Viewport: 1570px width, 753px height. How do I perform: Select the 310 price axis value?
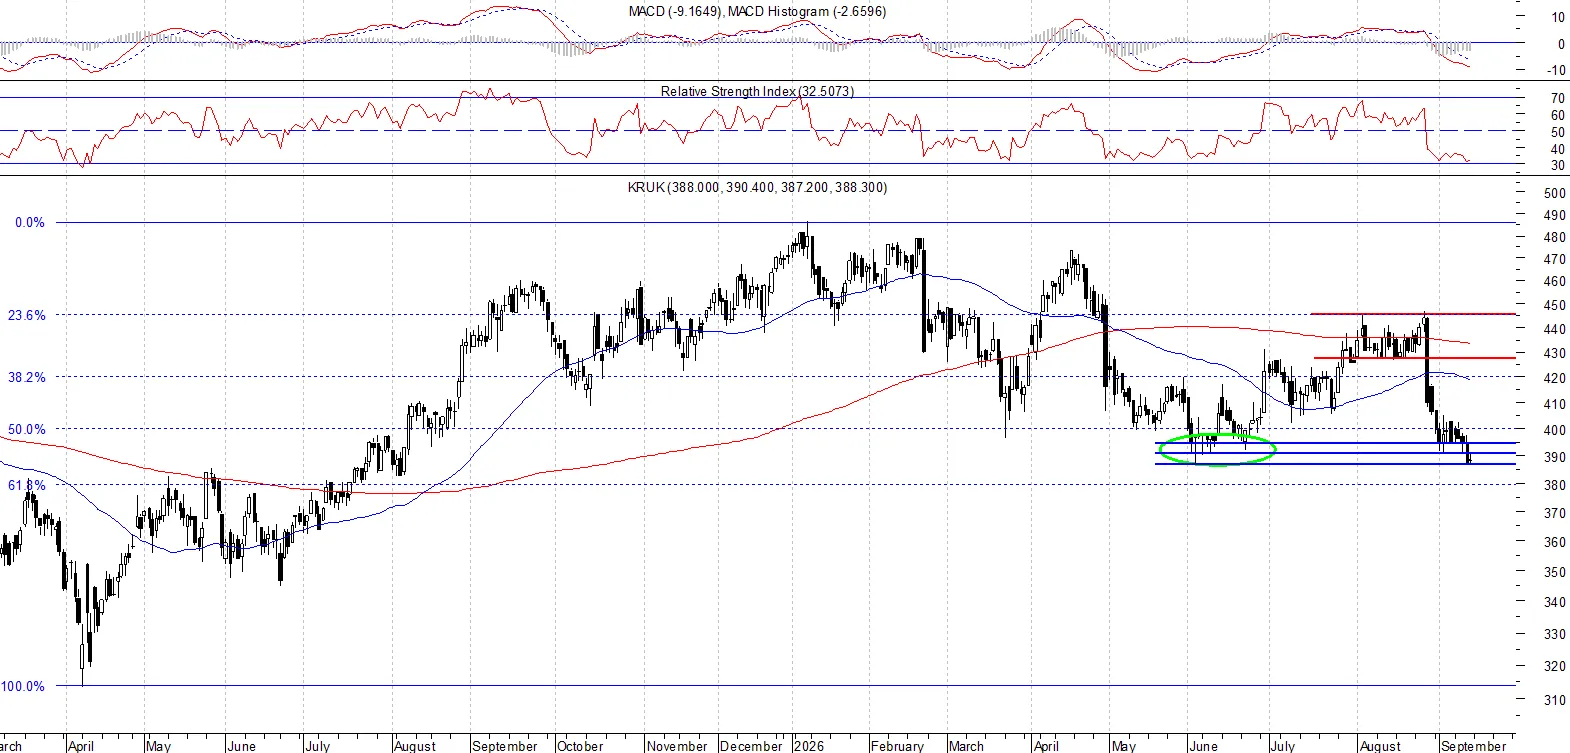(1555, 700)
